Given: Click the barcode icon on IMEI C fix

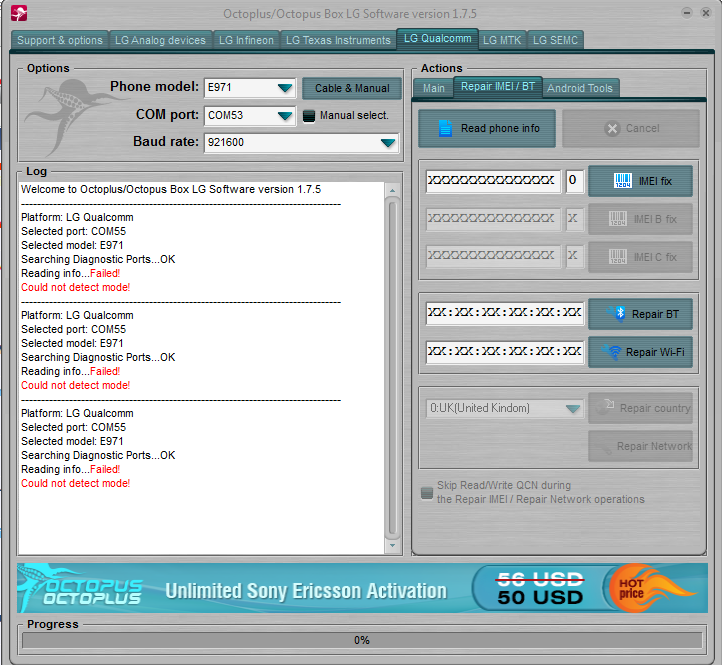Looking at the screenshot, I should 618,257.
